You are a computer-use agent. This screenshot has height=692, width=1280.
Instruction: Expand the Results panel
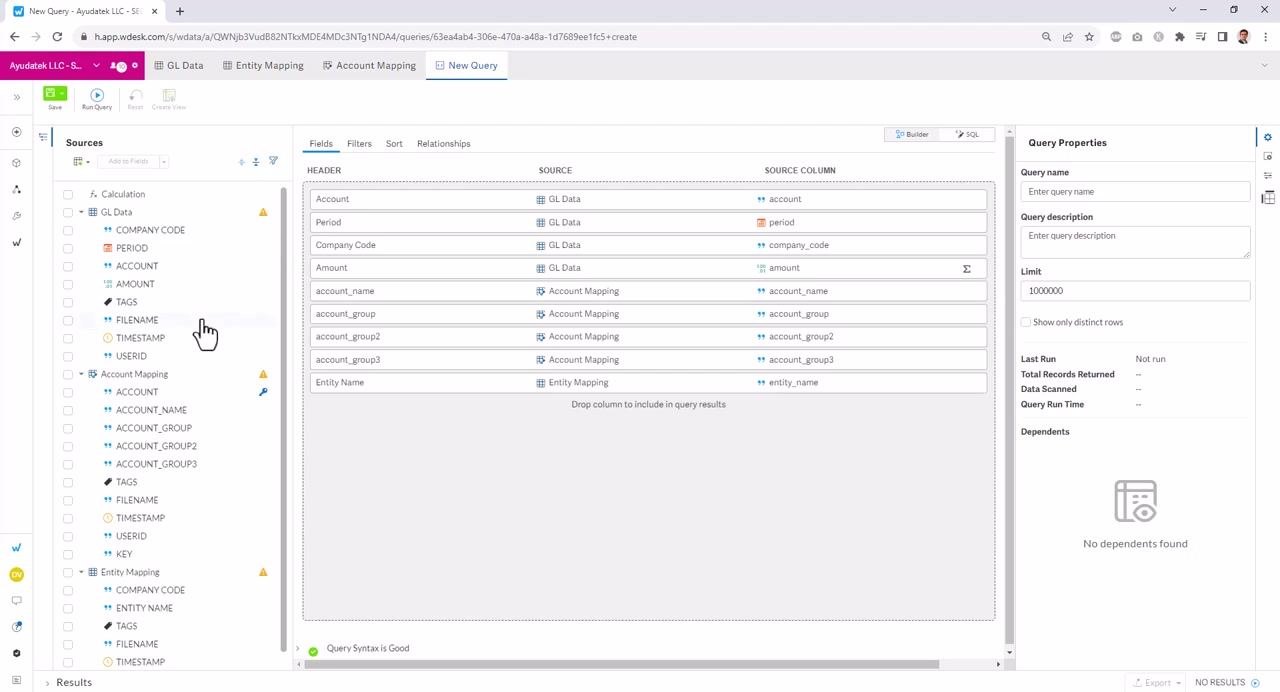pyautogui.click(x=47, y=683)
